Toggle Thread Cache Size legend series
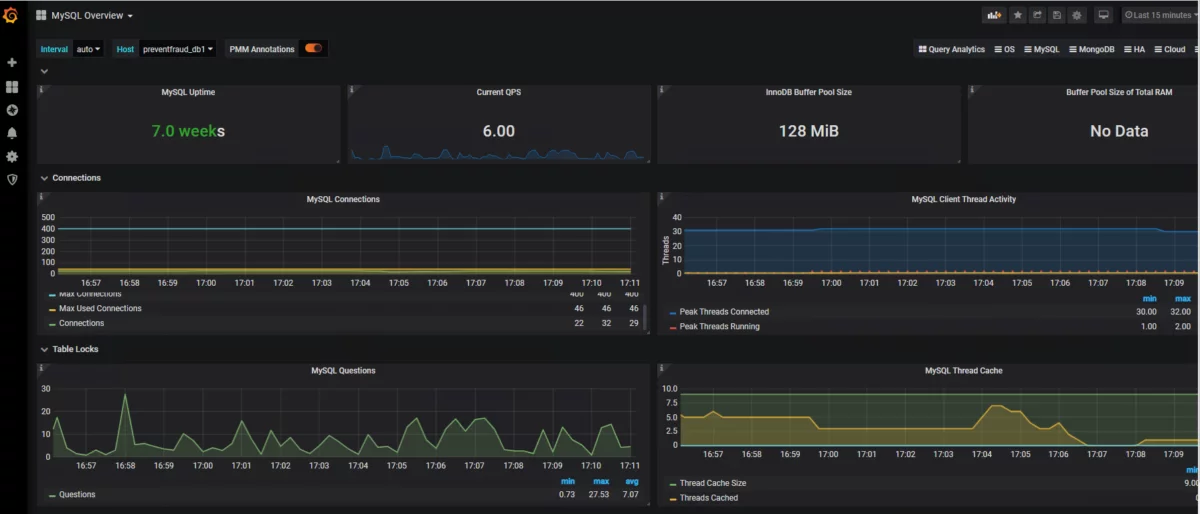 pyautogui.click(x=712, y=483)
